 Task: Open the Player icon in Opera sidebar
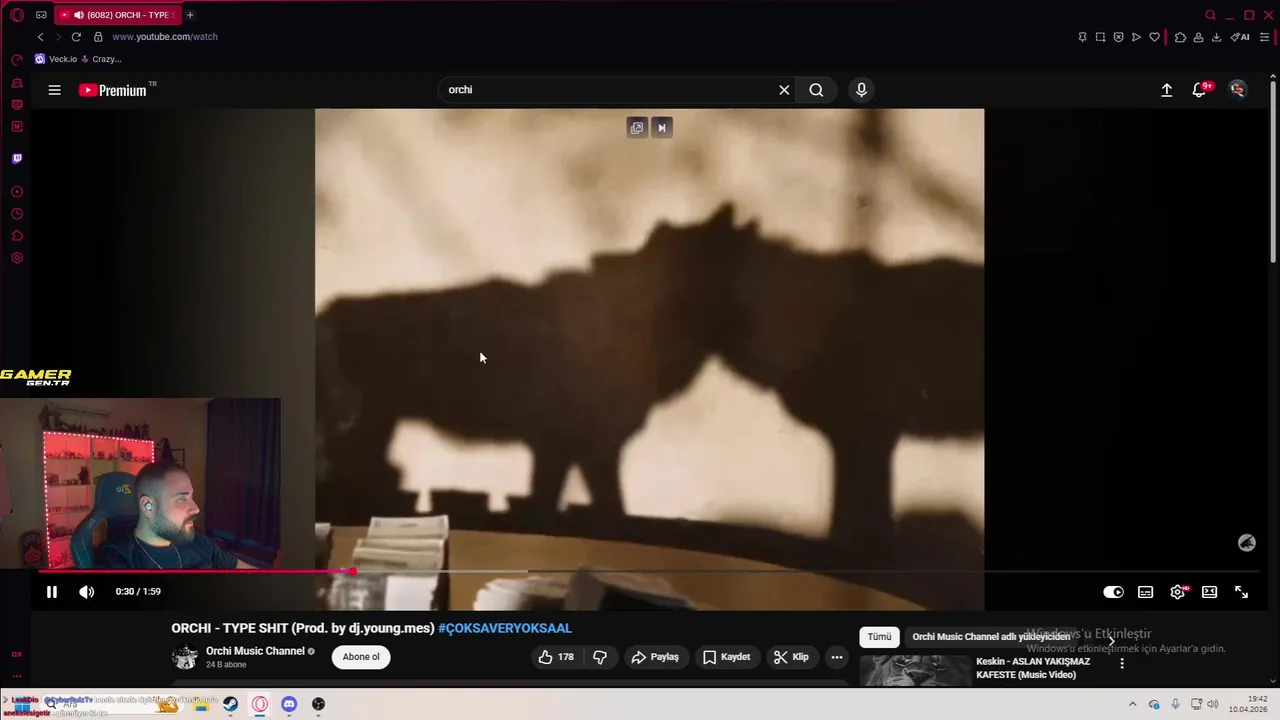[x=17, y=192]
